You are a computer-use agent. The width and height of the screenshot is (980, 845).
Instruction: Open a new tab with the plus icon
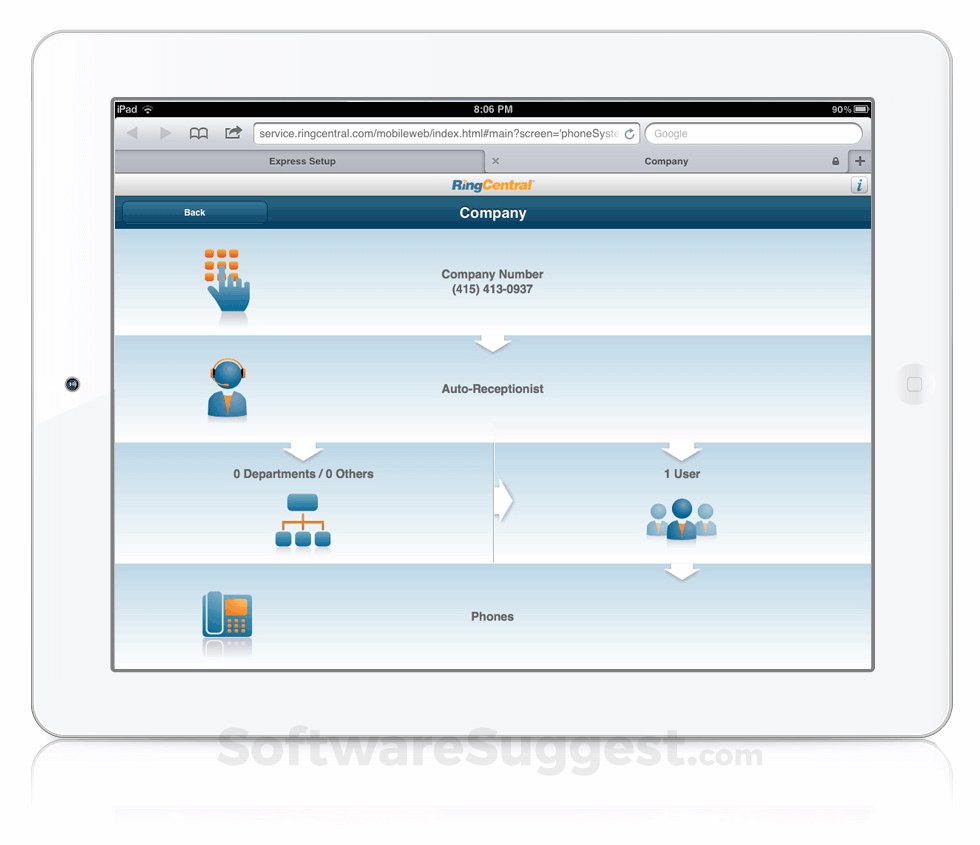tap(860, 161)
